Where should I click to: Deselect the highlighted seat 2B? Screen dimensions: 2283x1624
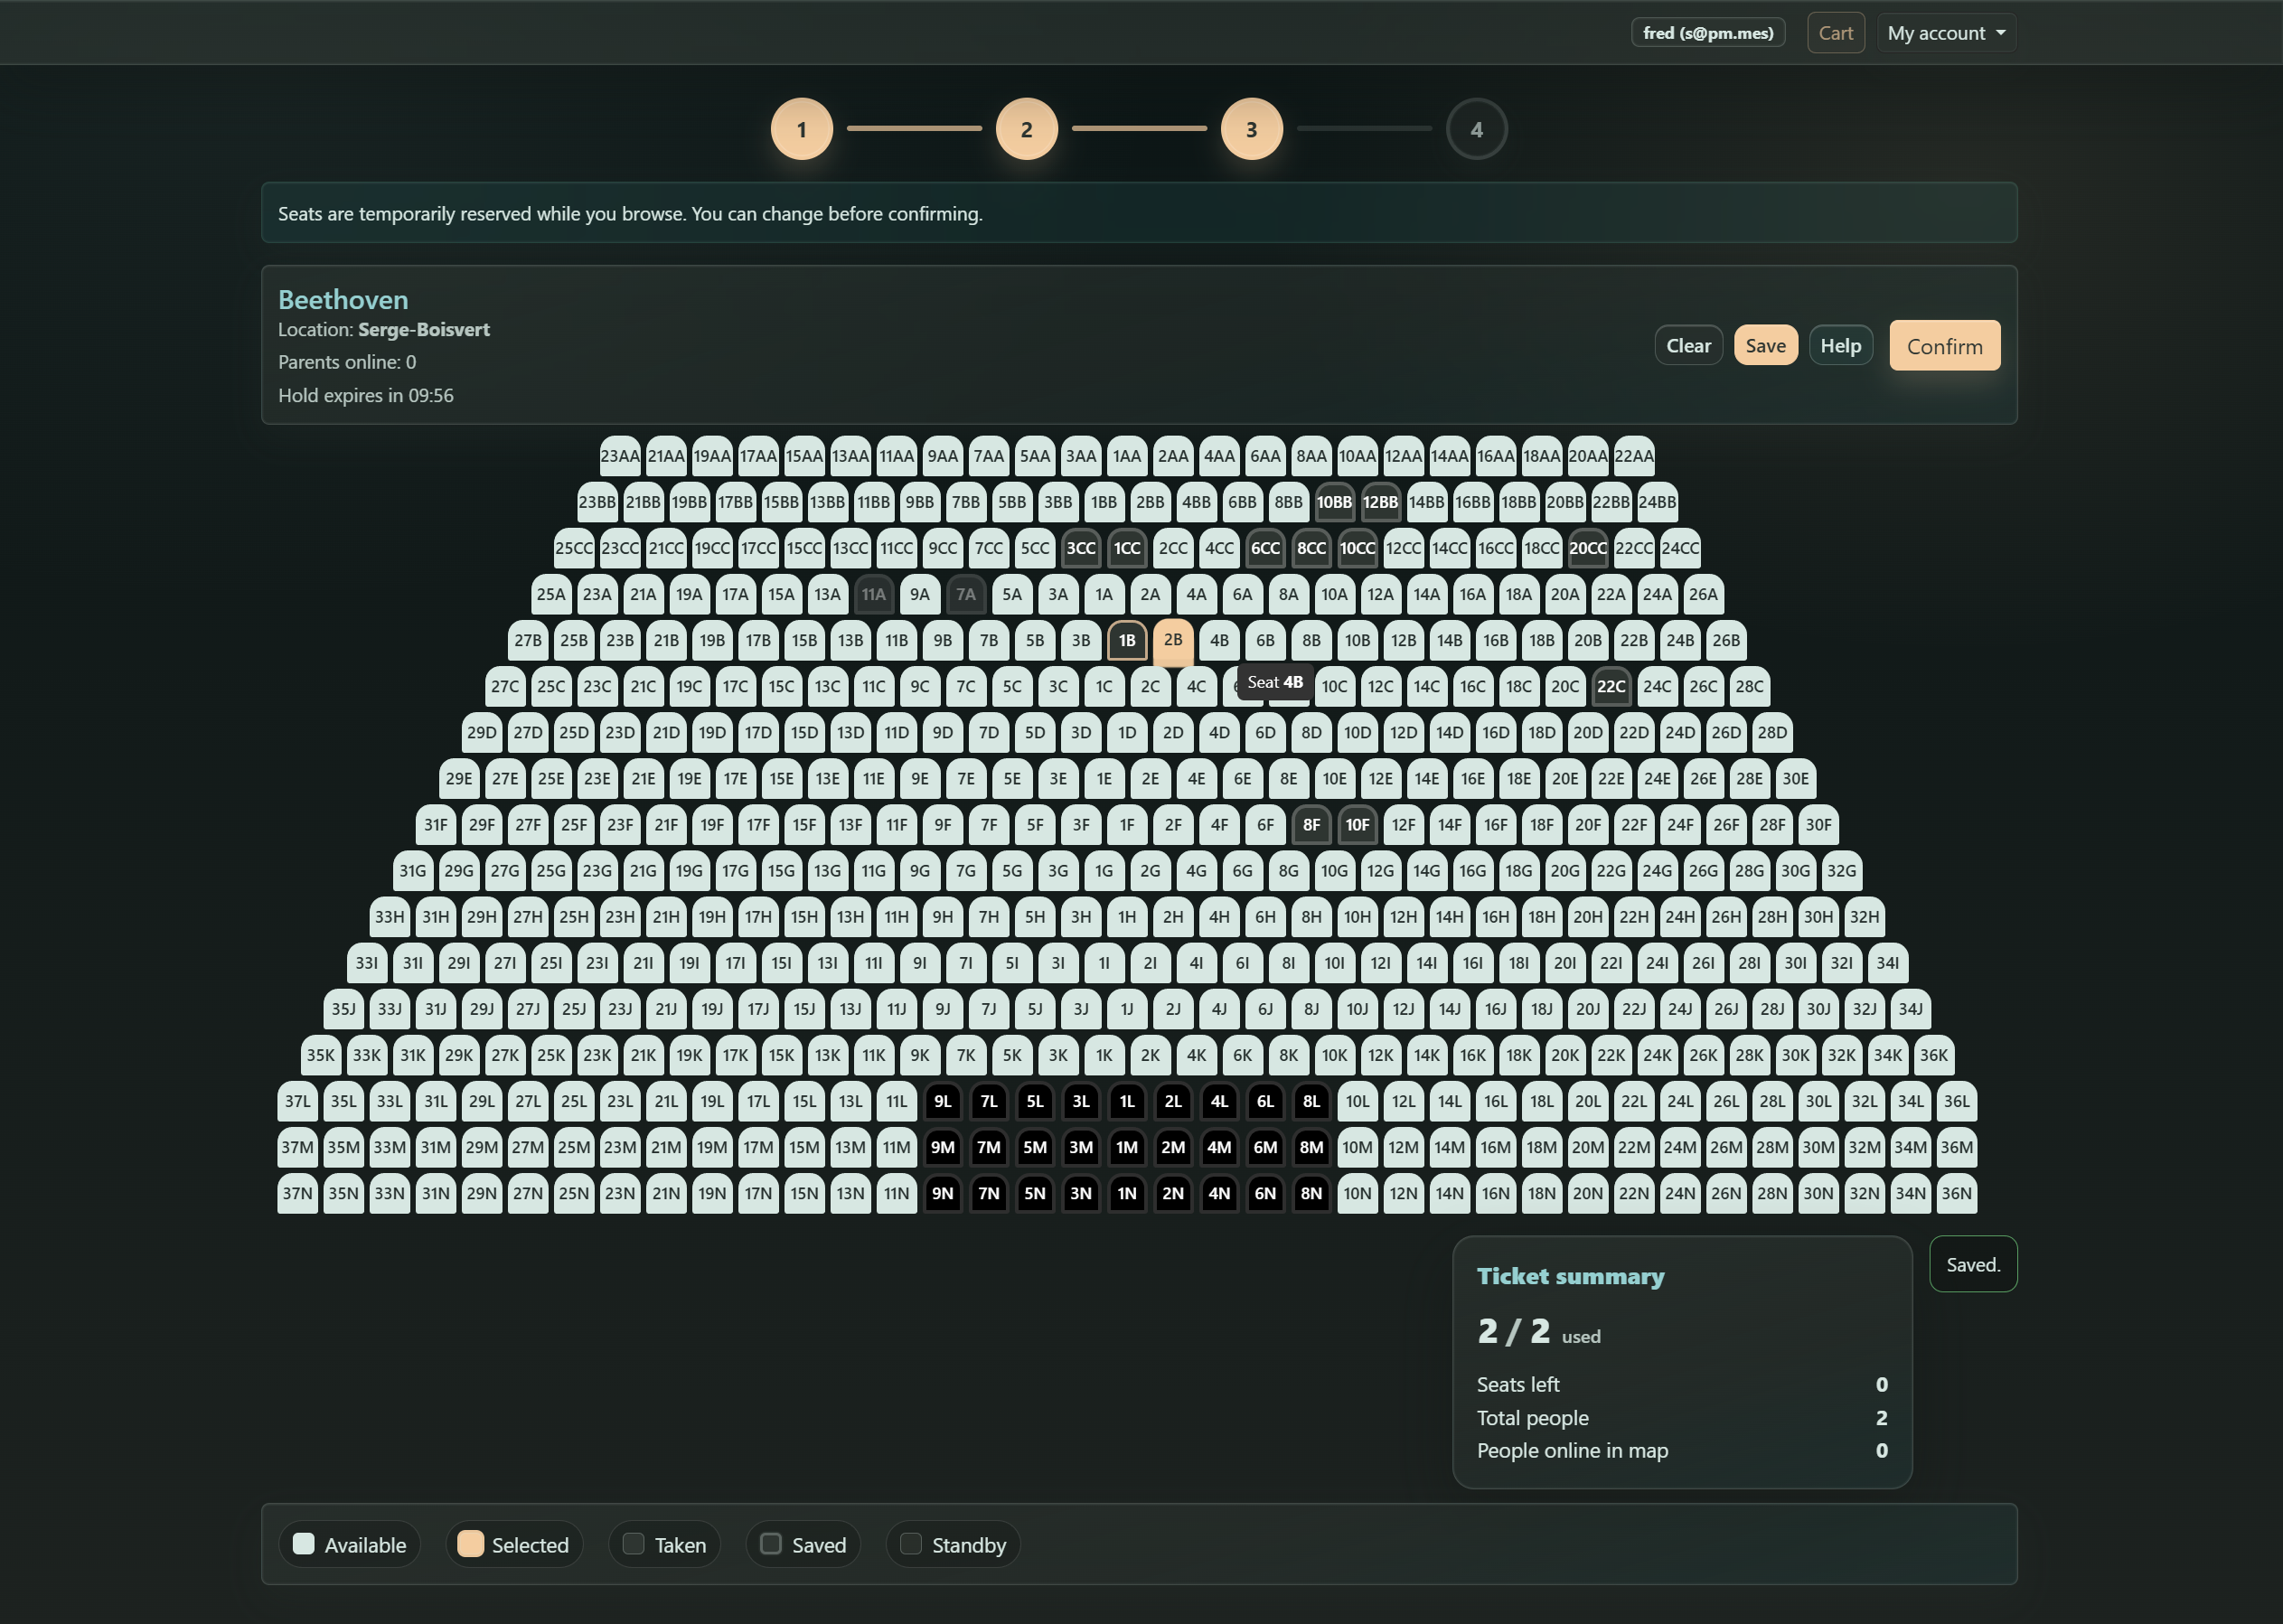coord(1173,641)
